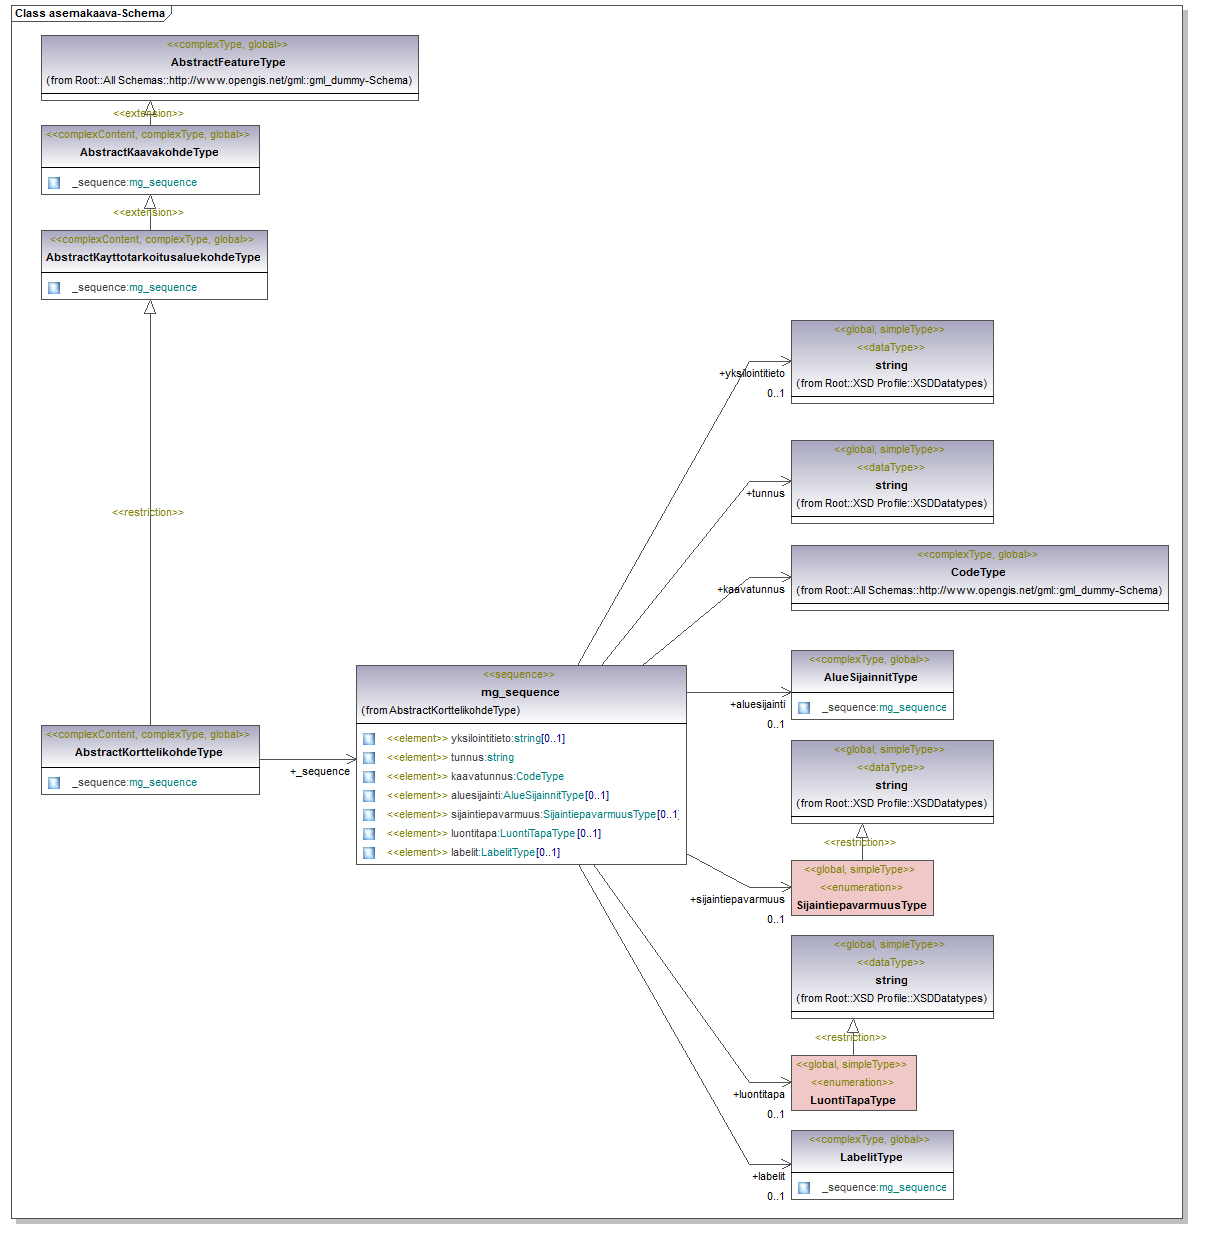Screen dimensions: 1209x1239
Task: Select the 'Class asemakaava-Schema' diagram title tab
Action: point(90,14)
